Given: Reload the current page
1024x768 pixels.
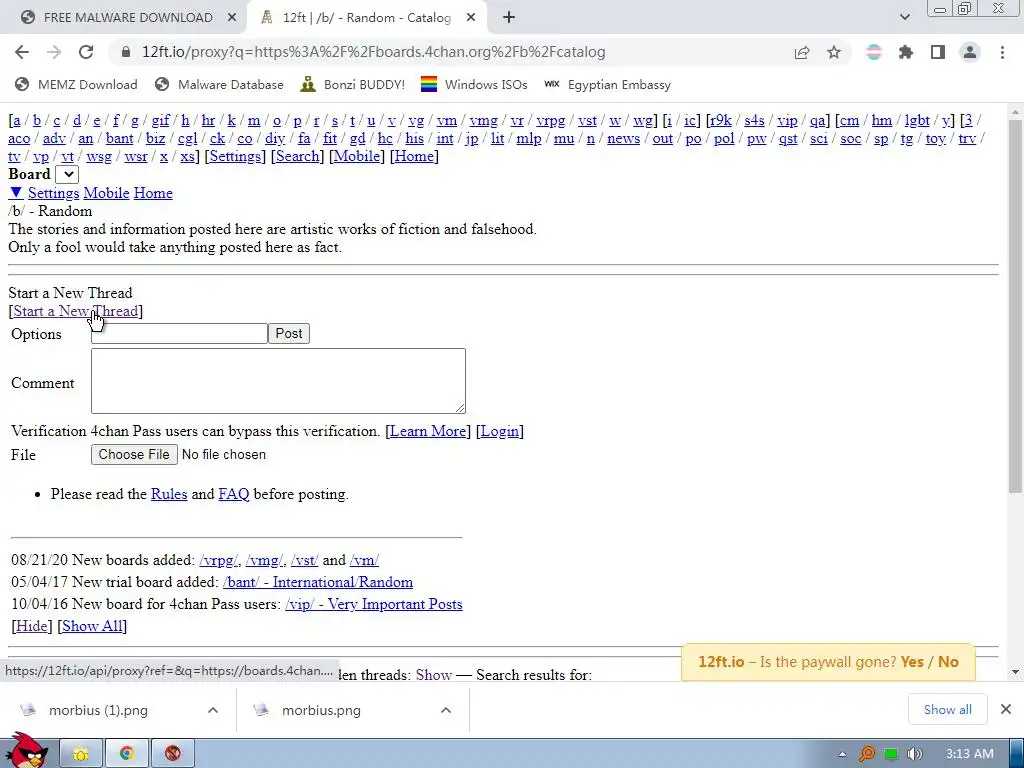Looking at the screenshot, I should point(86,52).
